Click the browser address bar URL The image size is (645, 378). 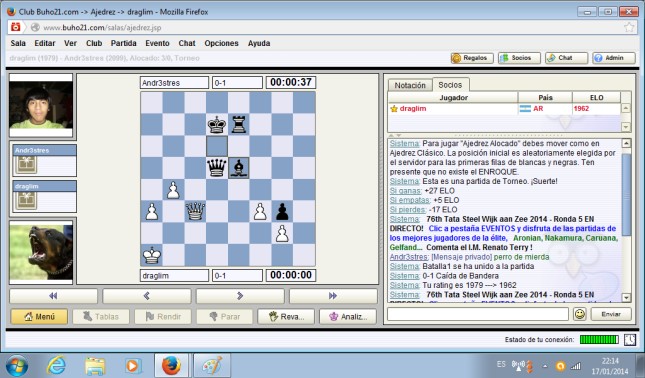click(x=102, y=28)
